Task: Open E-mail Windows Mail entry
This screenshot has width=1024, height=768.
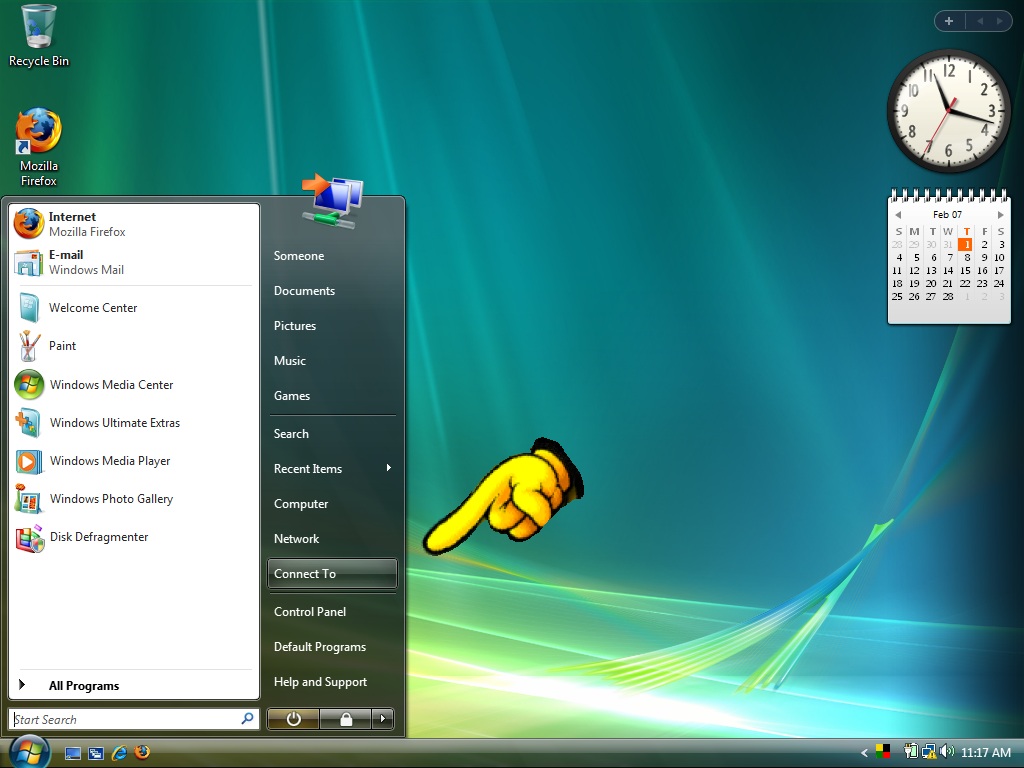Action: point(134,262)
